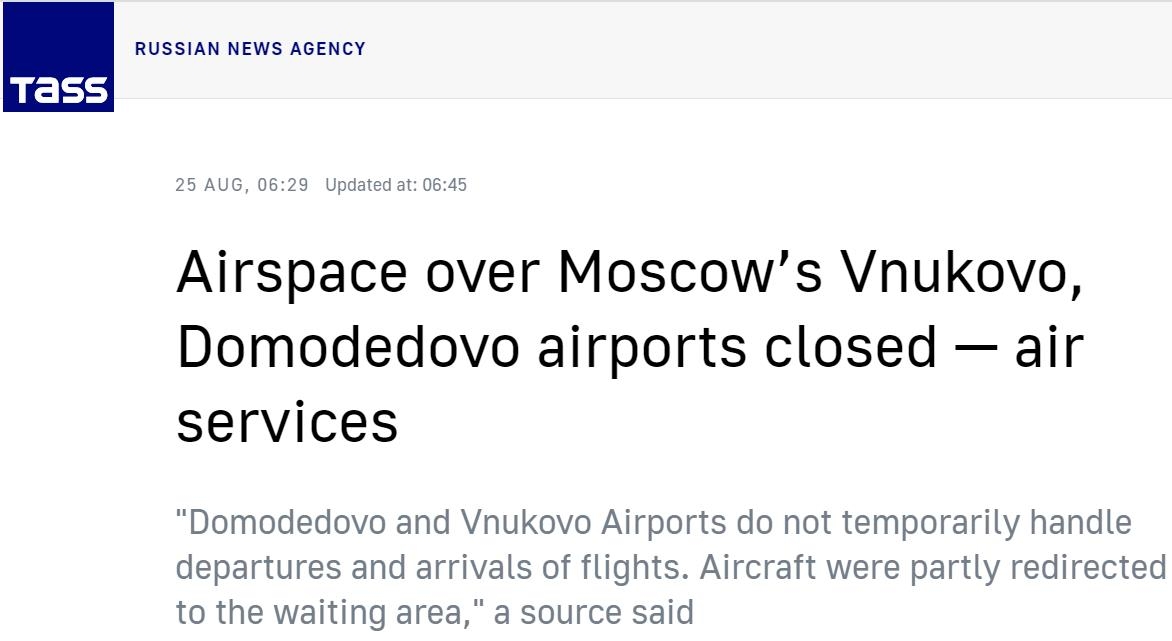This screenshot has width=1172, height=641.
Task: Click a source said after the quote
Action: coord(593,613)
